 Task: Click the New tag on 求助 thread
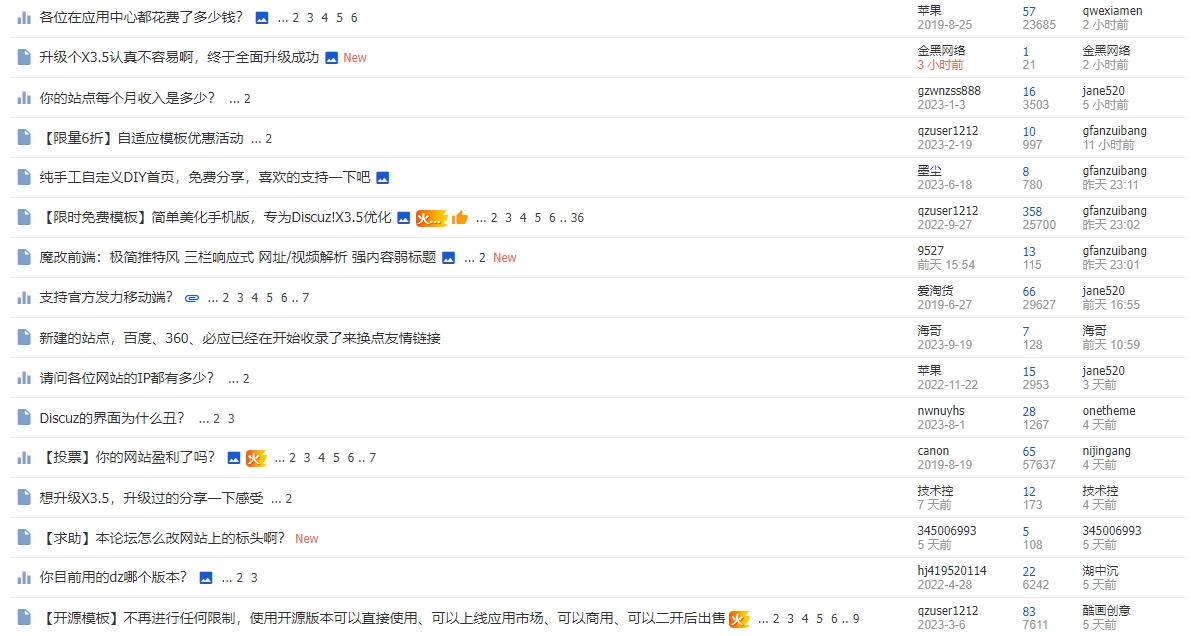tap(306, 538)
